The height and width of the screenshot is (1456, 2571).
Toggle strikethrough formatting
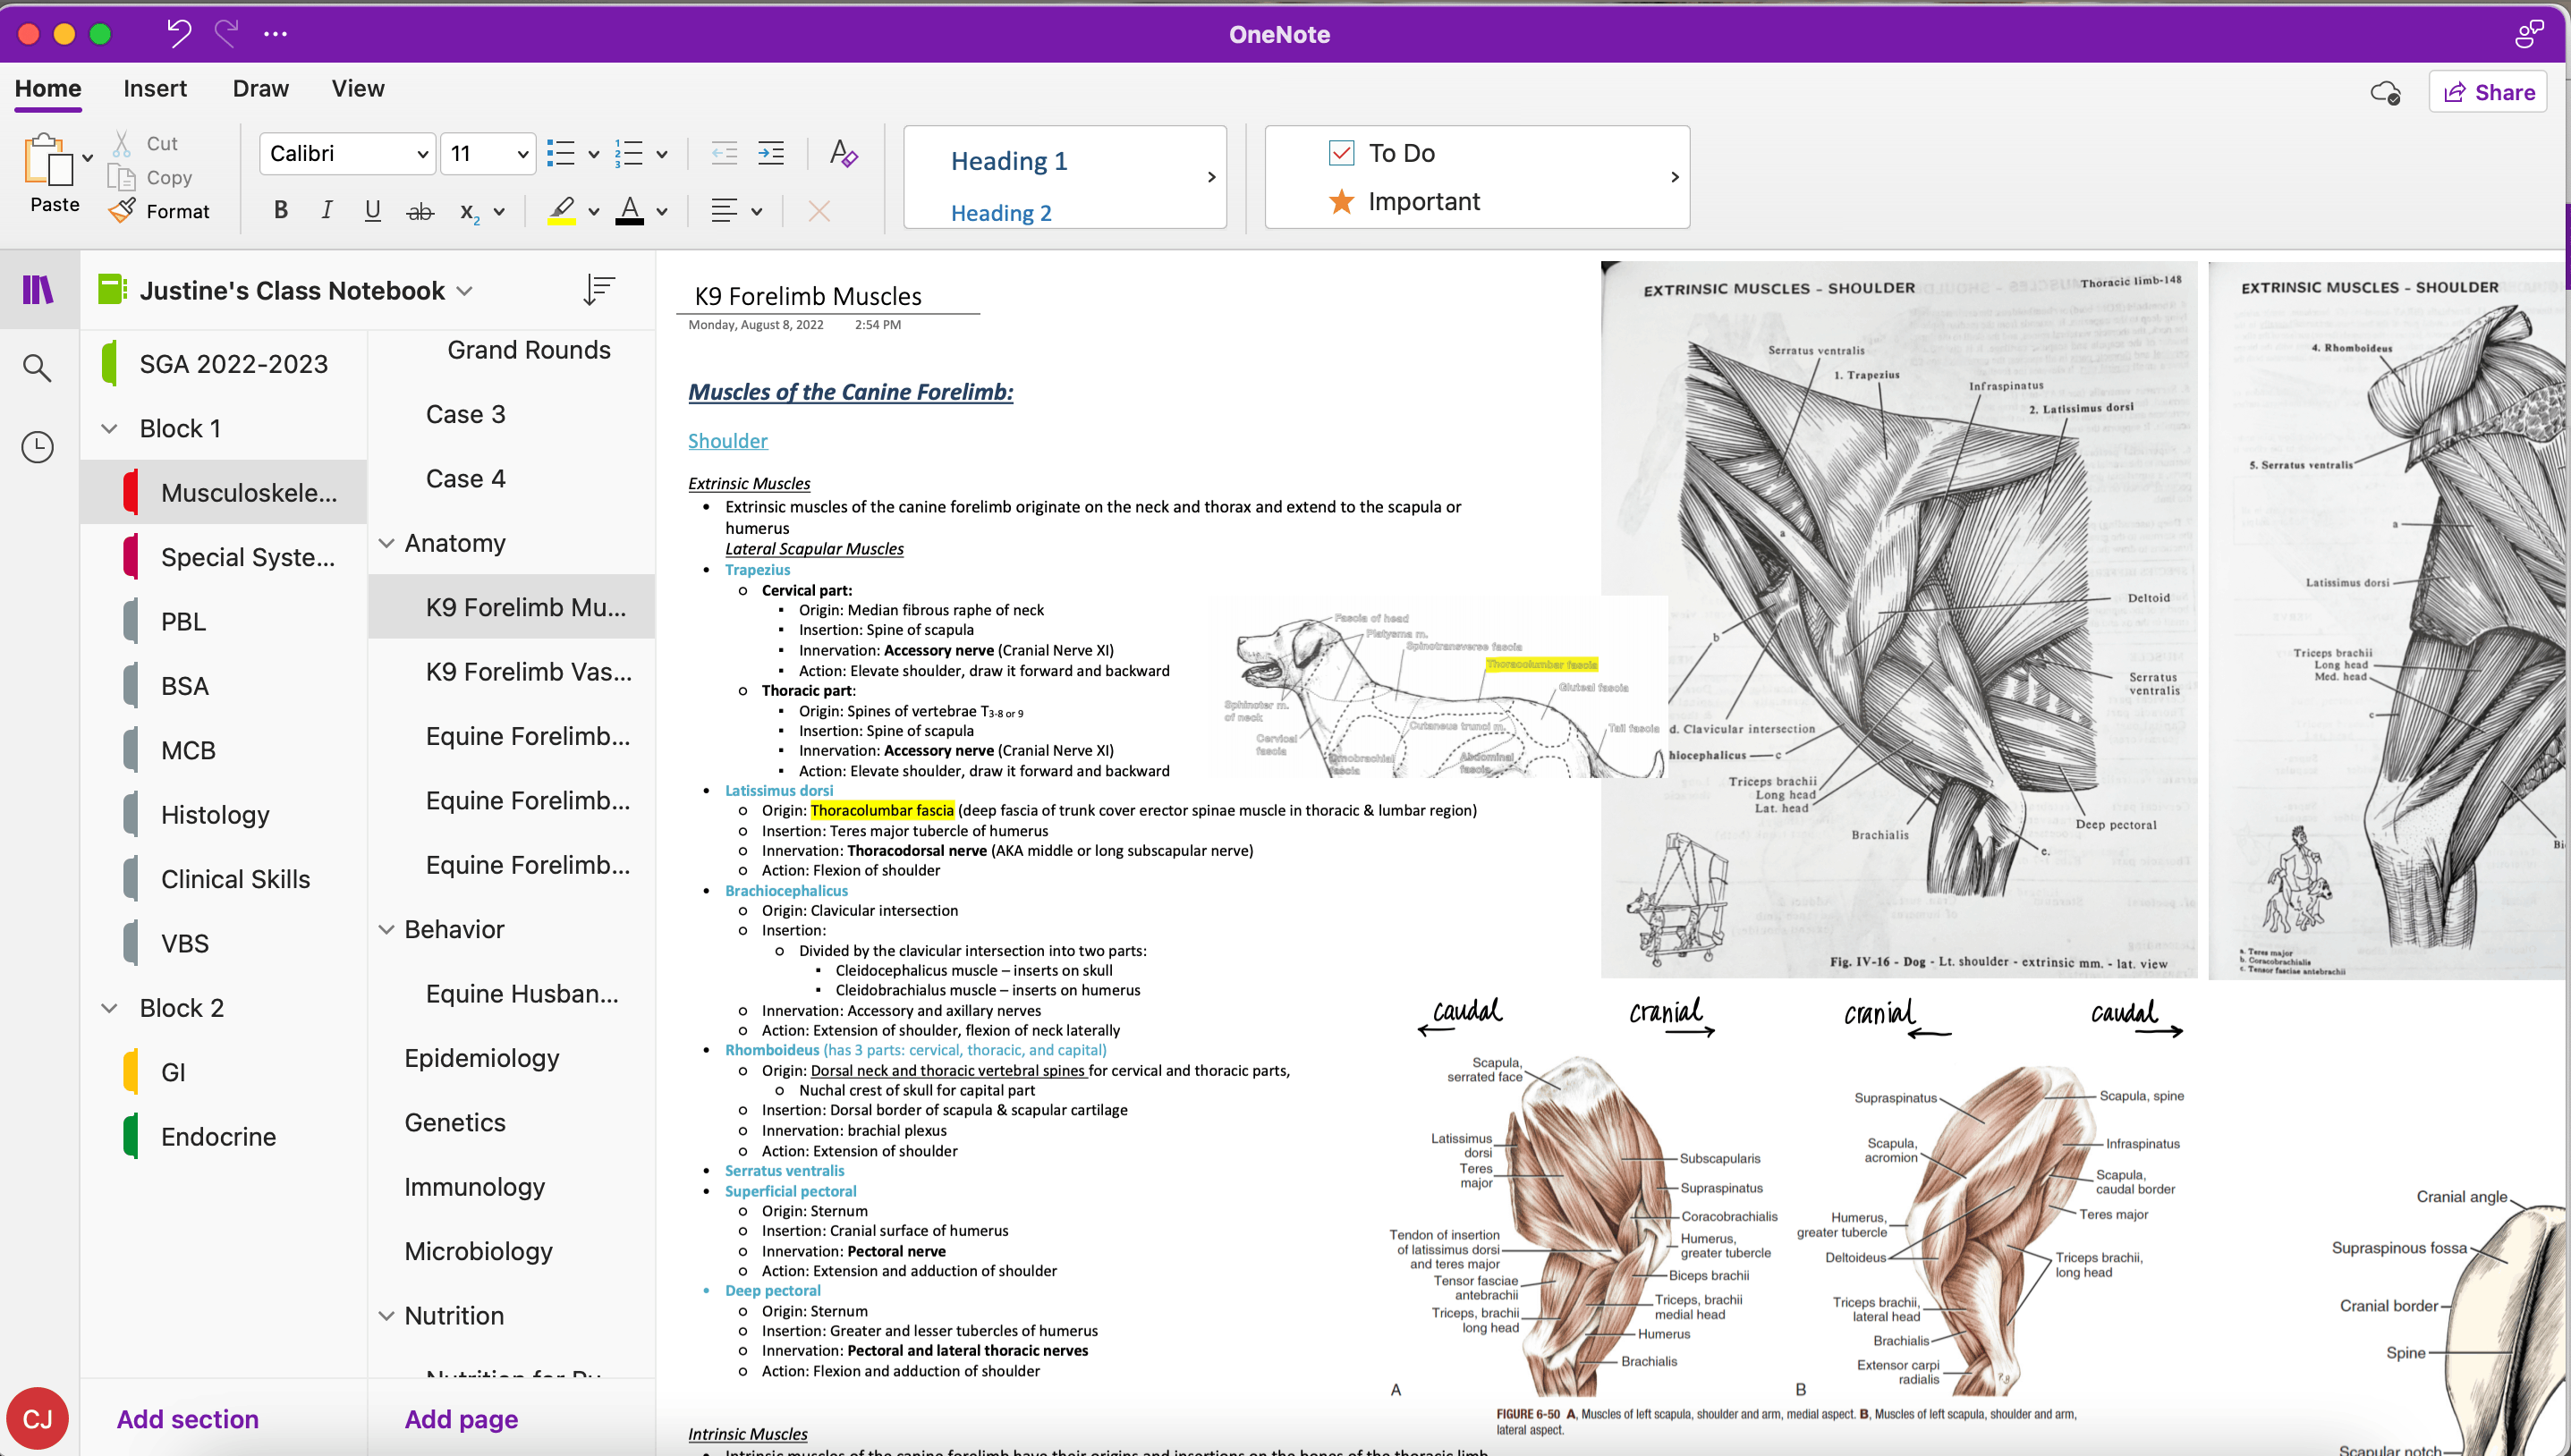click(420, 211)
